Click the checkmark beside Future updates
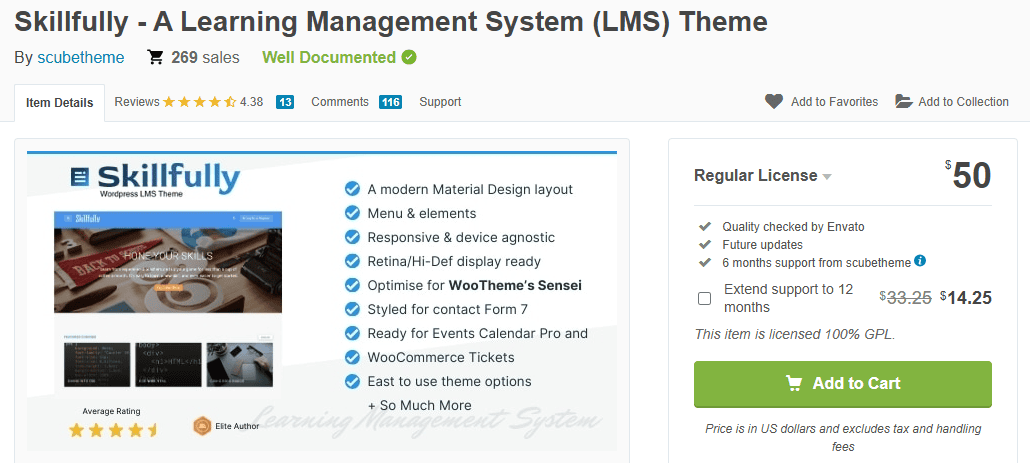This screenshot has height=463, width=1030. [x=705, y=244]
